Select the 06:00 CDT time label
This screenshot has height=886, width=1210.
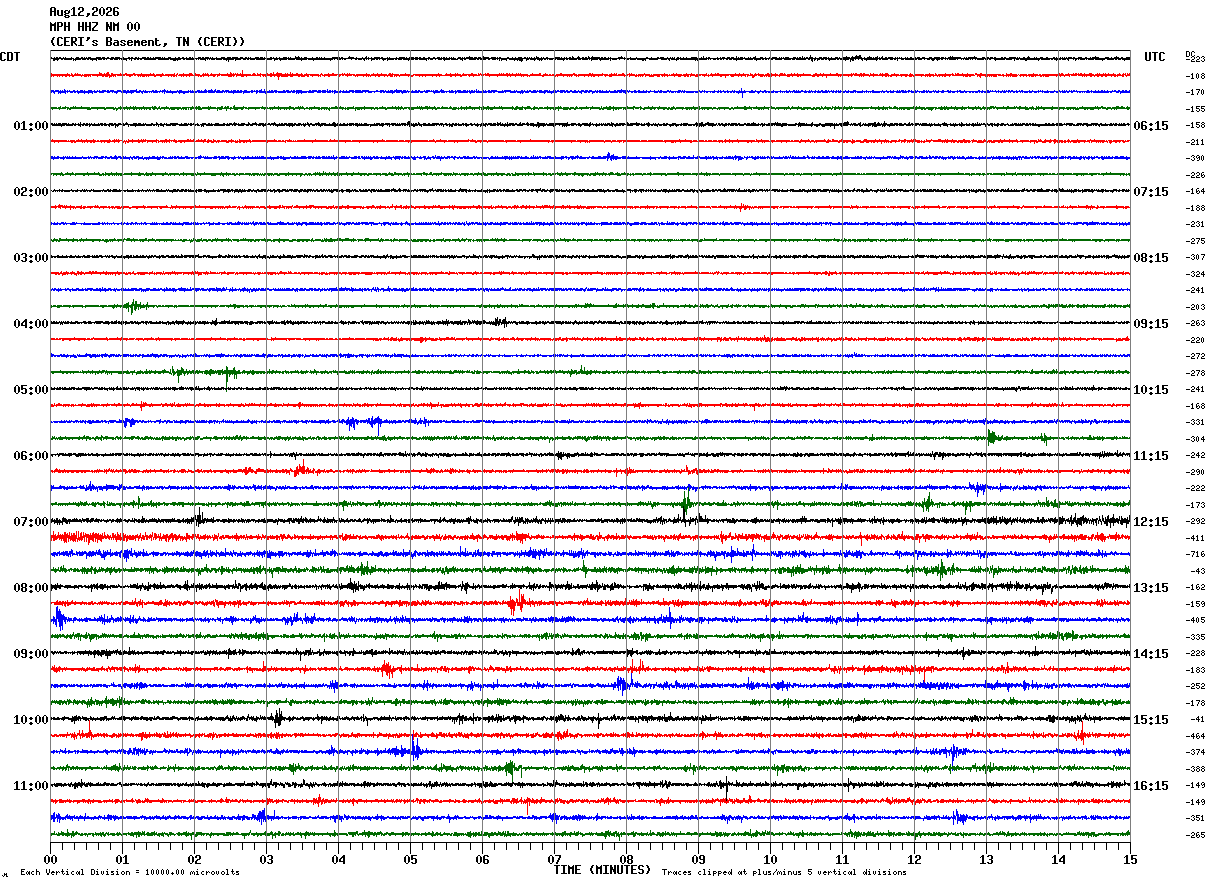tap(30, 456)
